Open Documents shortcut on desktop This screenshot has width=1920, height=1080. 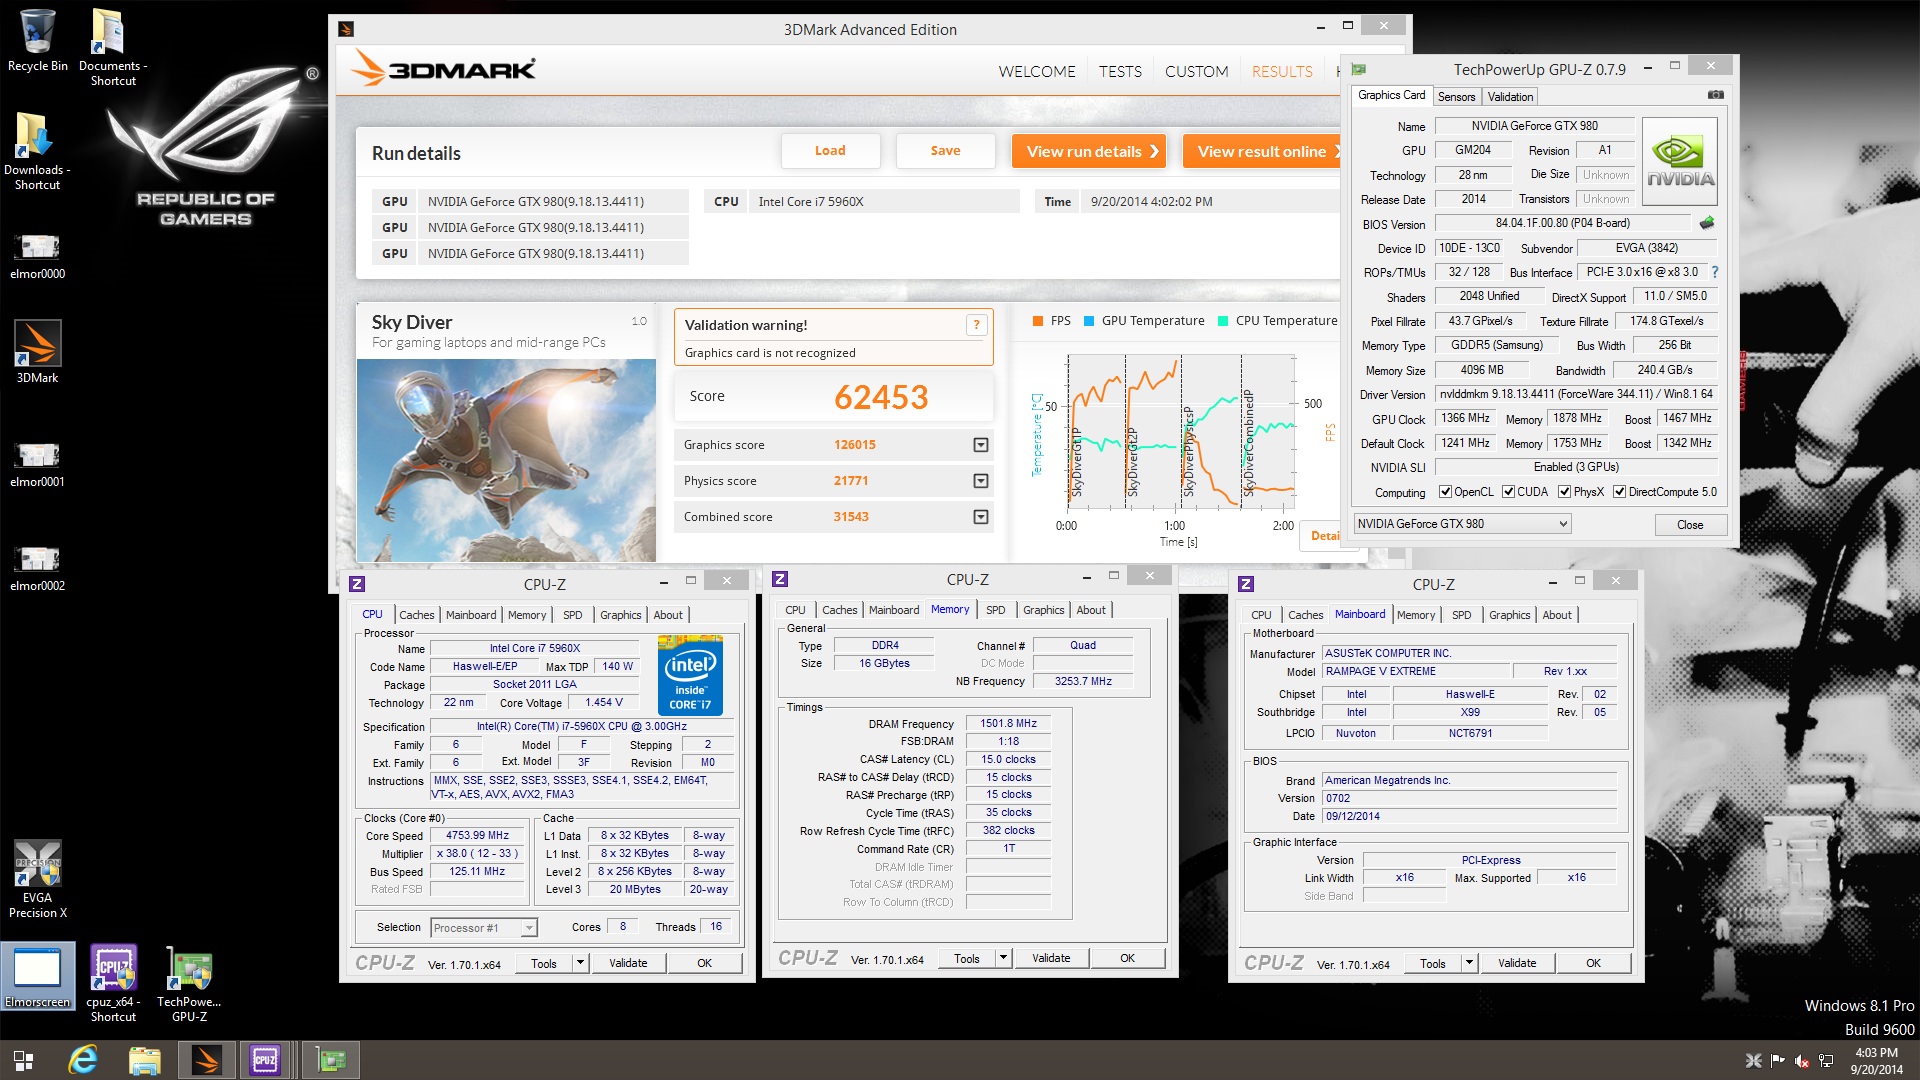pos(112,47)
